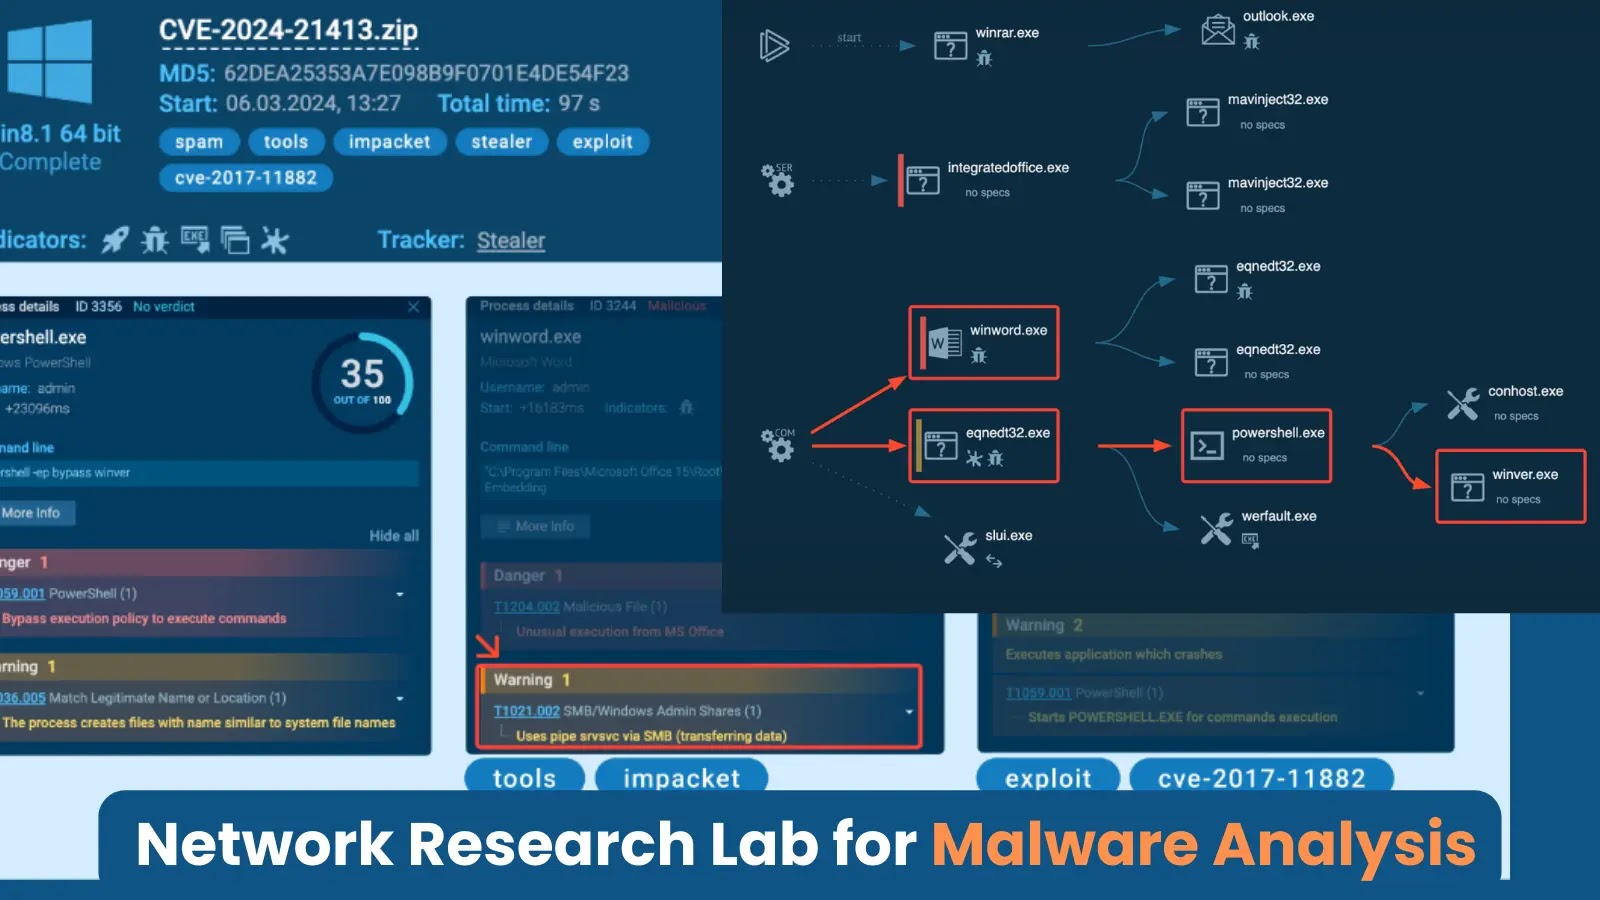
Task: Click the large impacket tag at bottom
Action: [682, 777]
